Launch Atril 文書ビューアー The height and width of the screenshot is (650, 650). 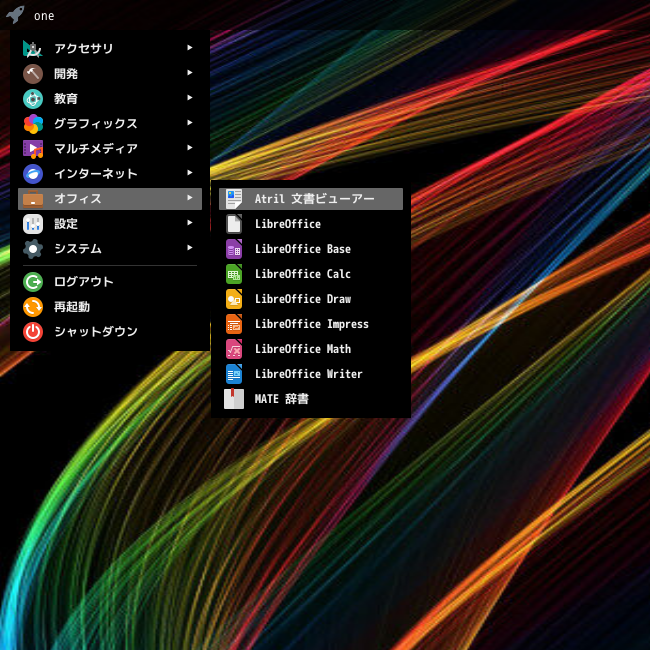coord(311,199)
